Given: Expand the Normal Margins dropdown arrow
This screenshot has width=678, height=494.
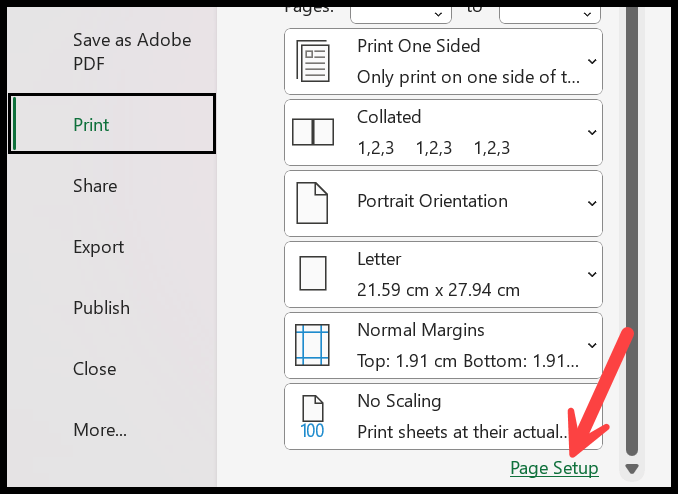Looking at the screenshot, I should point(592,345).
